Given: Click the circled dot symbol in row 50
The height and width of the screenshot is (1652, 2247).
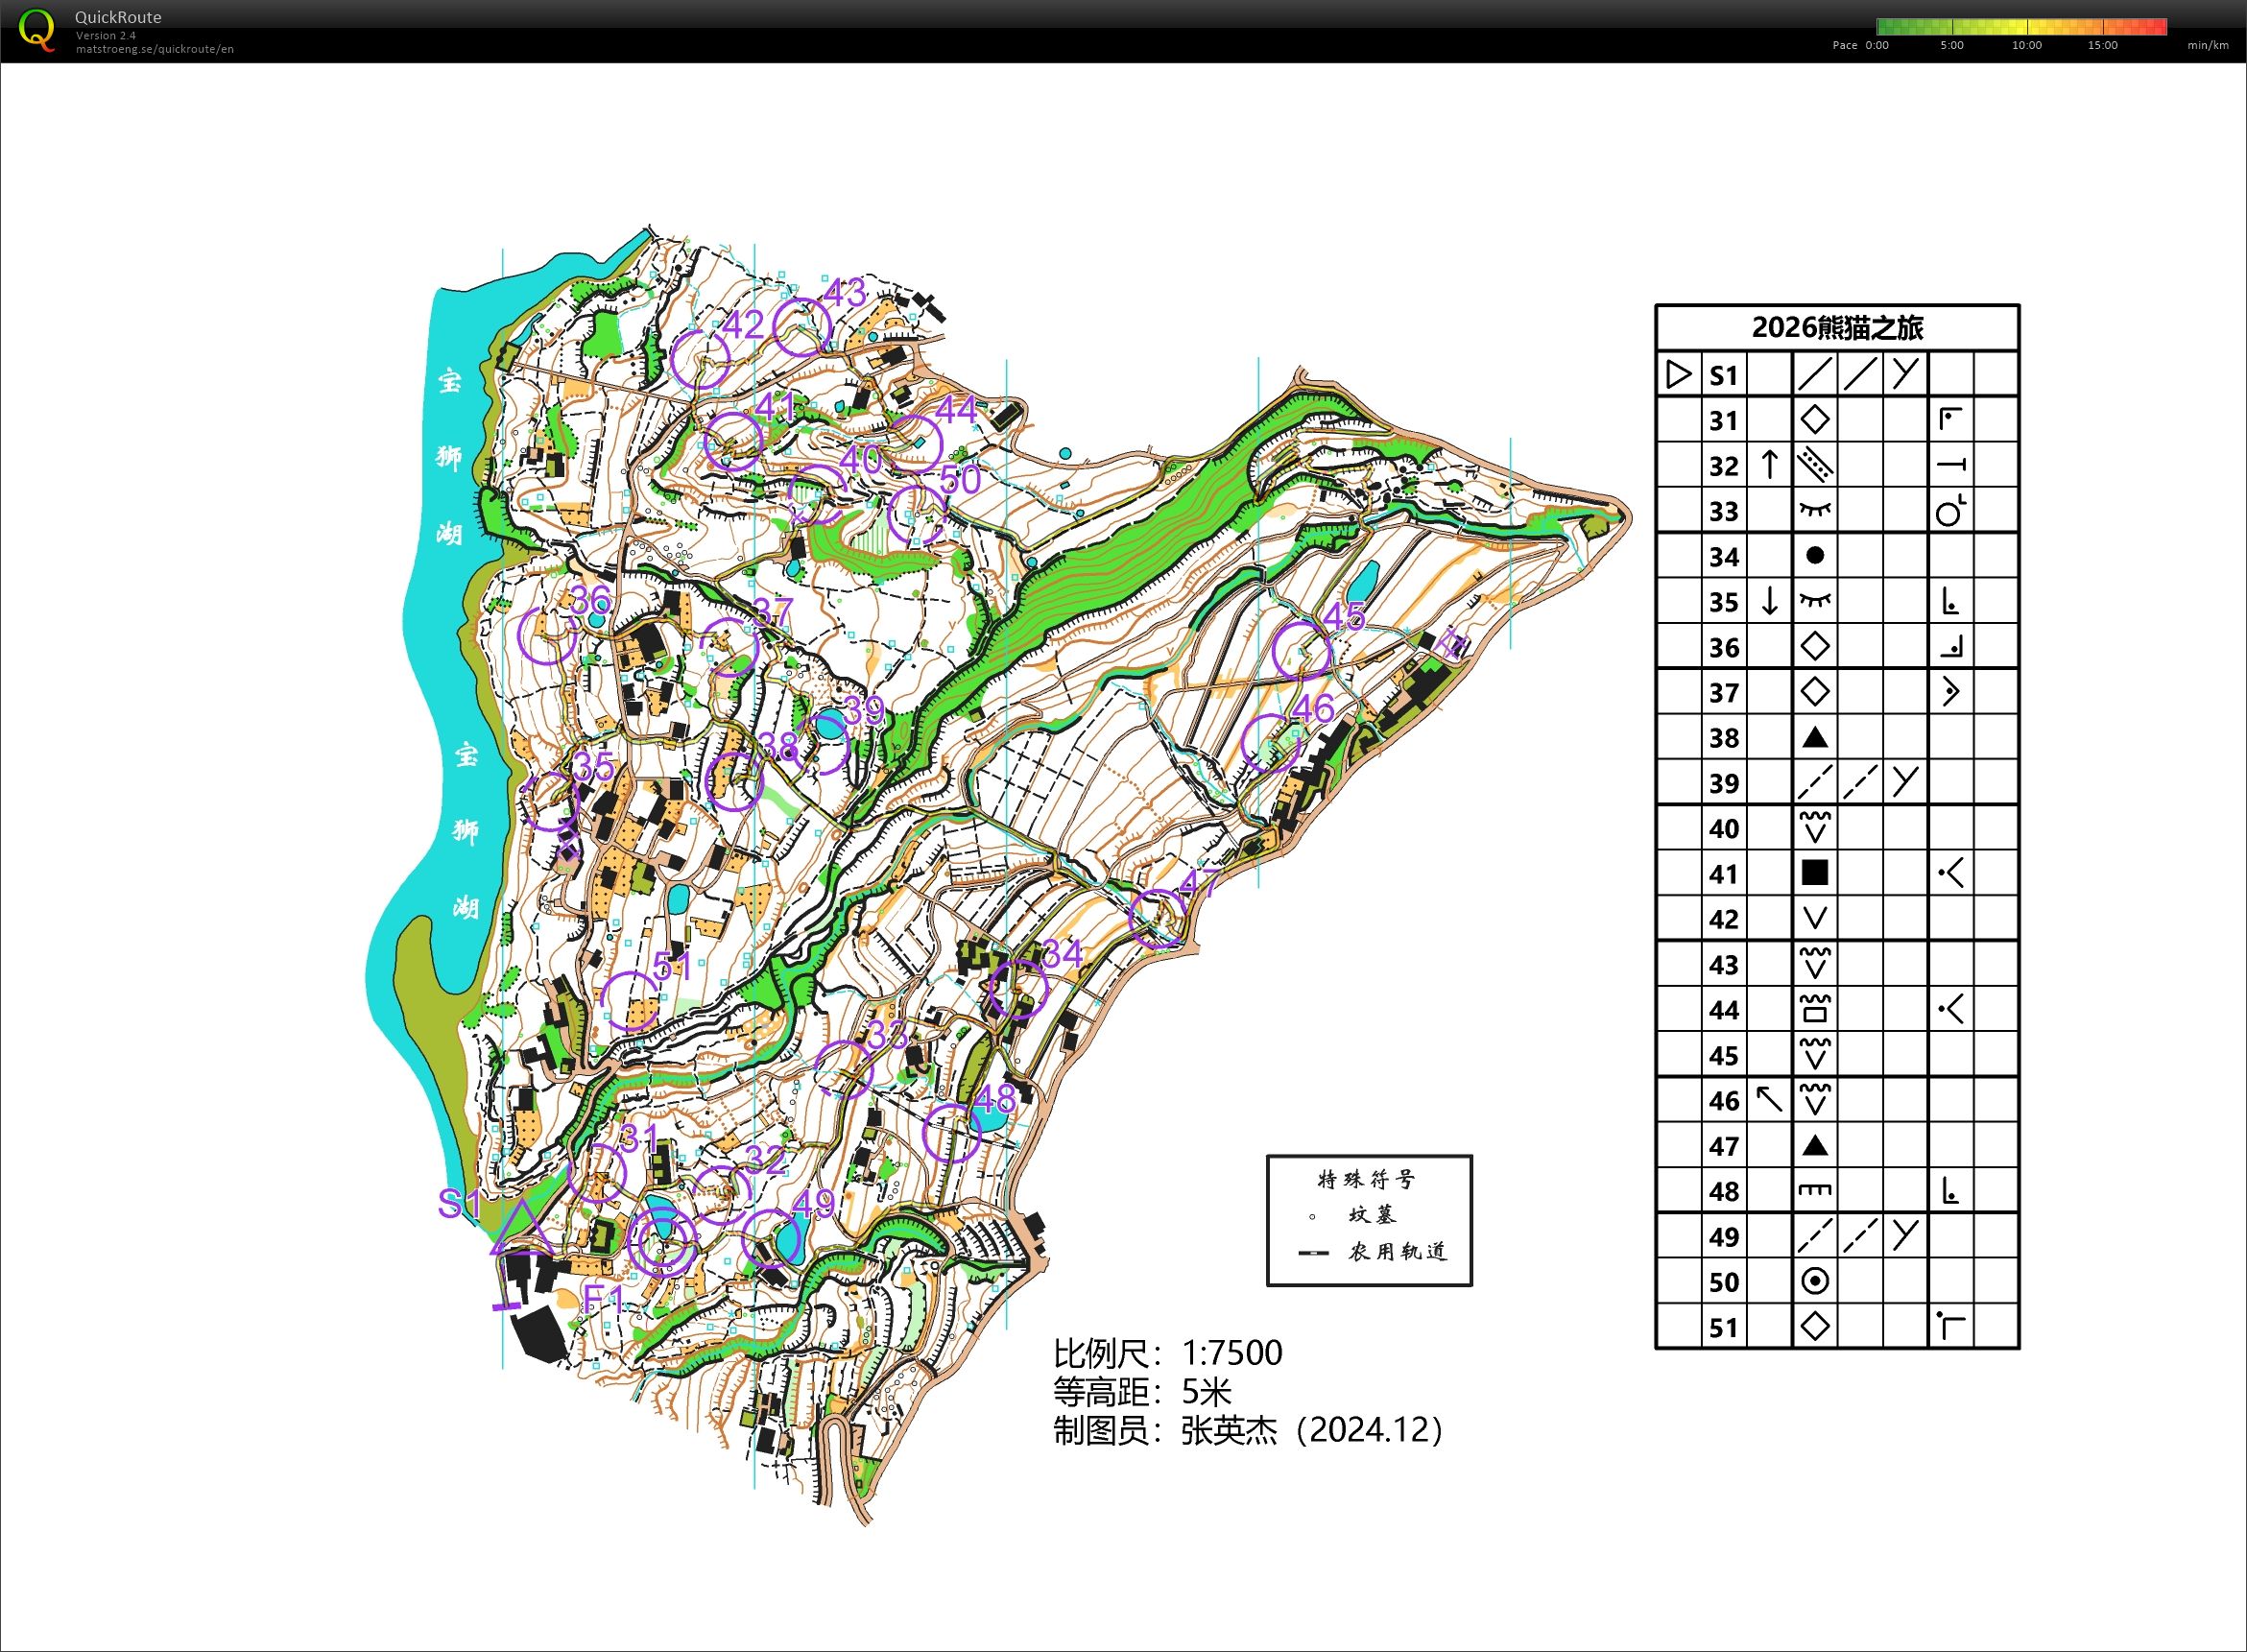Looking at the screenshot, I should (1815, 1281).
